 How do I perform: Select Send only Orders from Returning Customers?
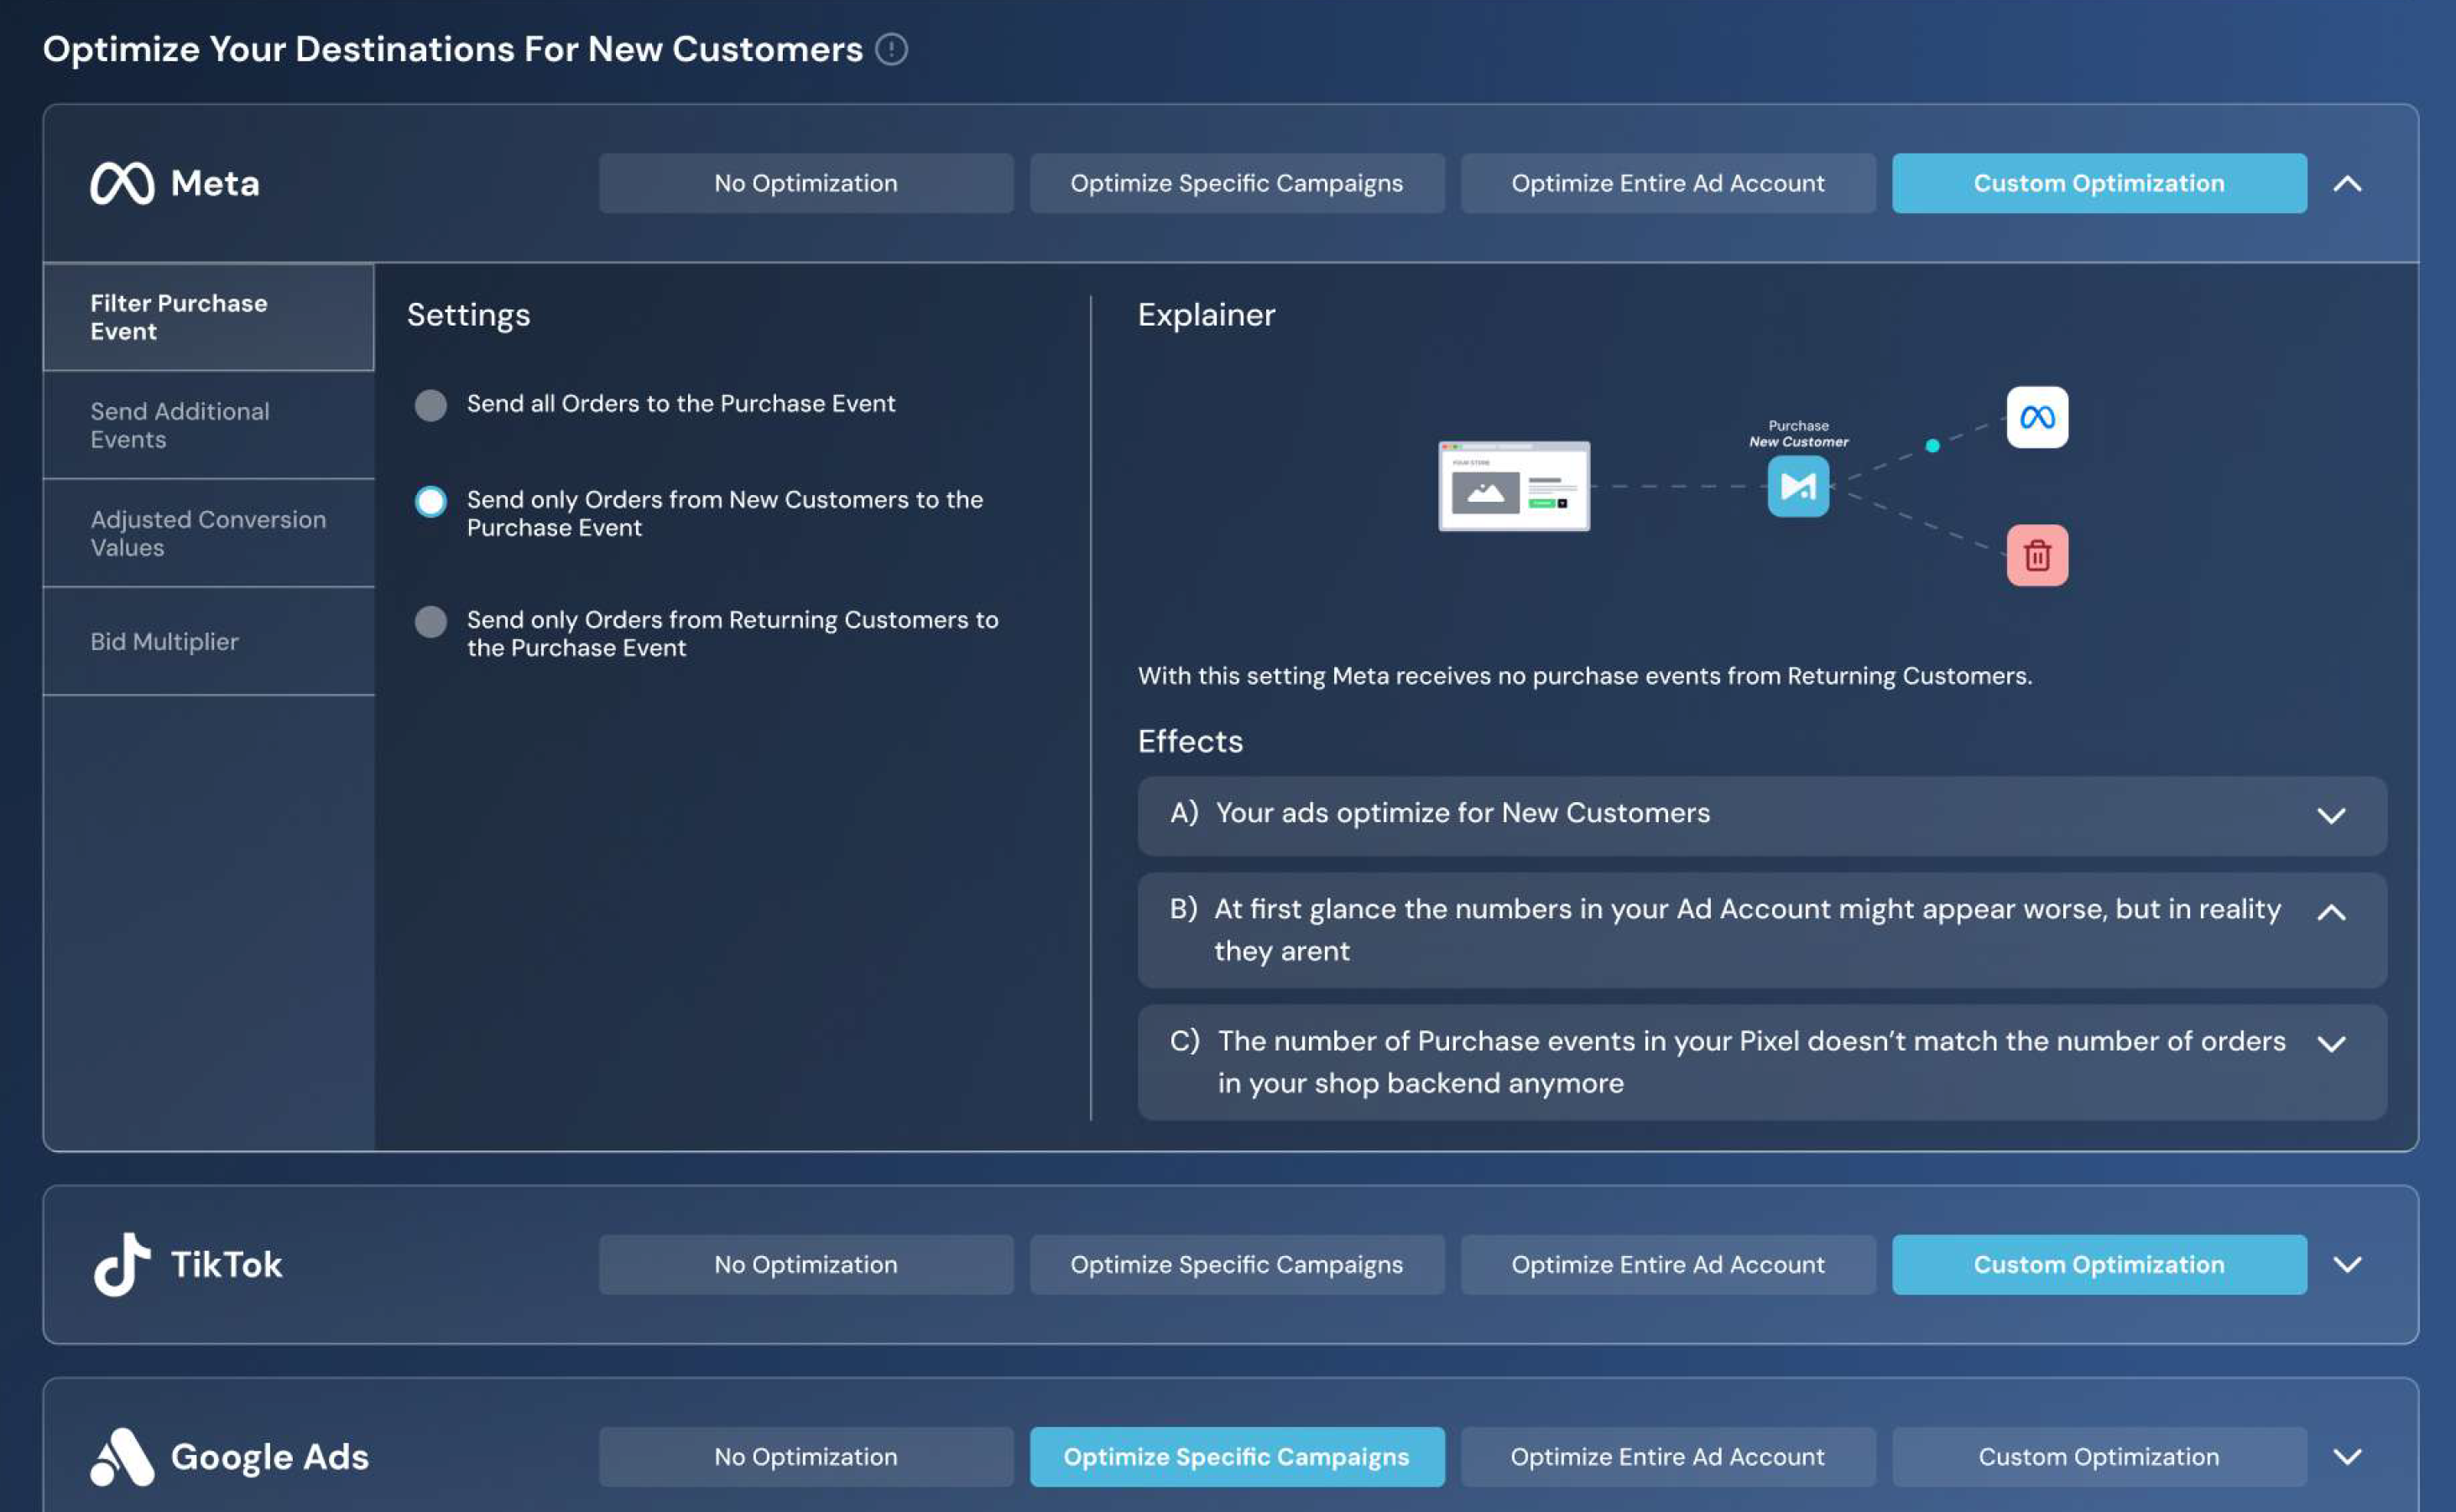(x=431, y=621)
